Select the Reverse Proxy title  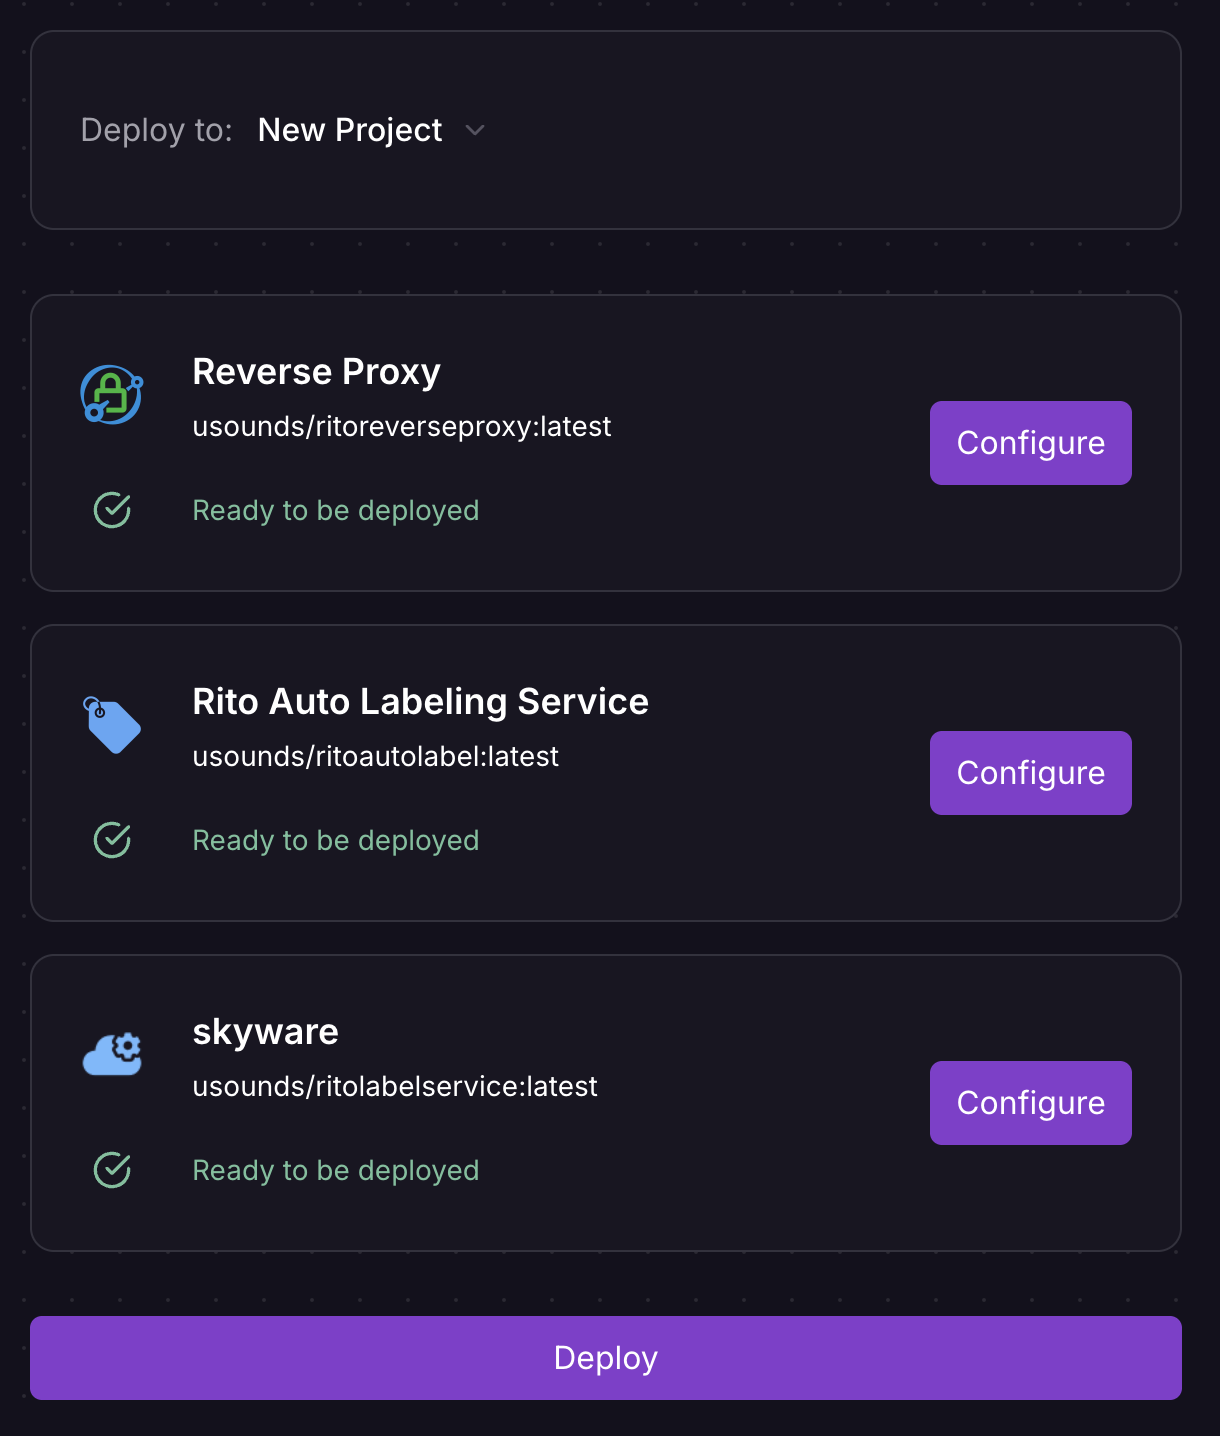316,372
